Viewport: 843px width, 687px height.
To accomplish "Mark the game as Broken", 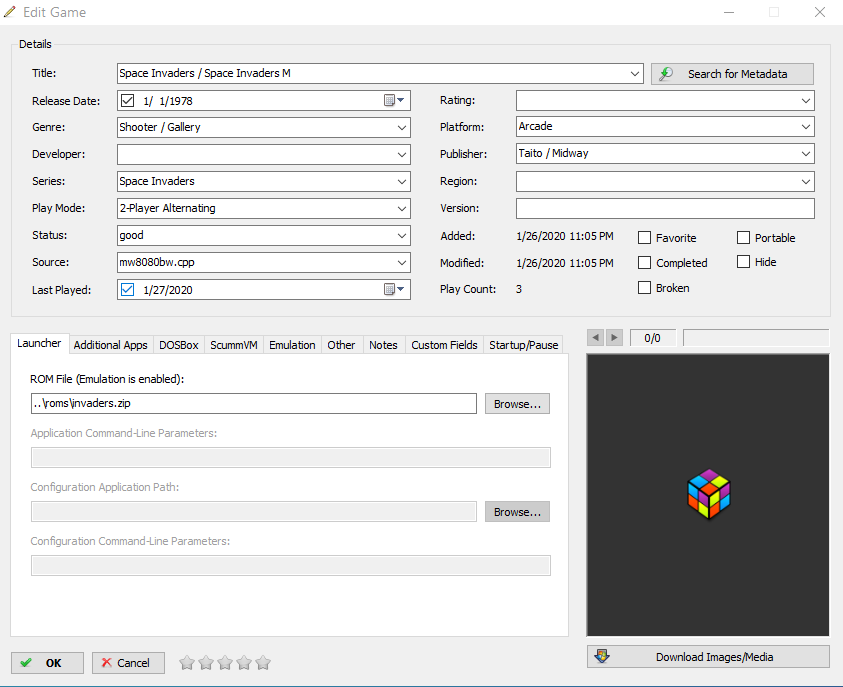I will click(x=644, y=288).
